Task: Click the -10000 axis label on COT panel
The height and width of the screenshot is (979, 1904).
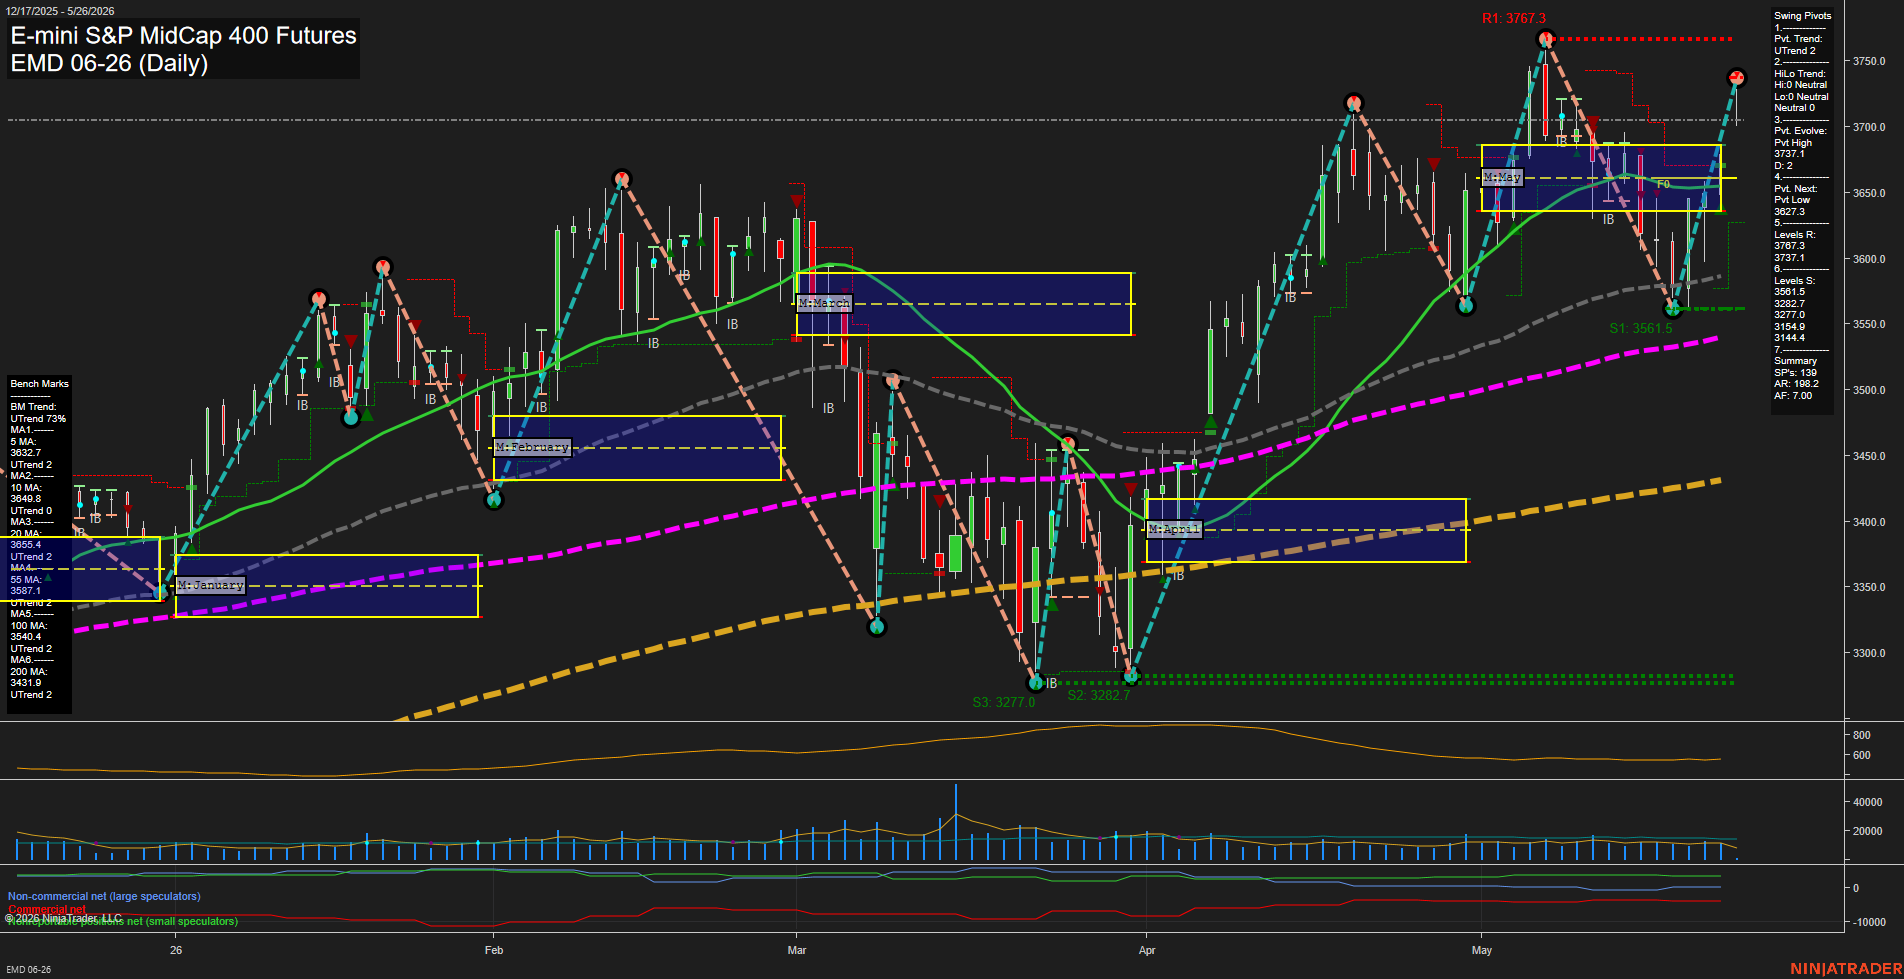Action: point(1869,922)
